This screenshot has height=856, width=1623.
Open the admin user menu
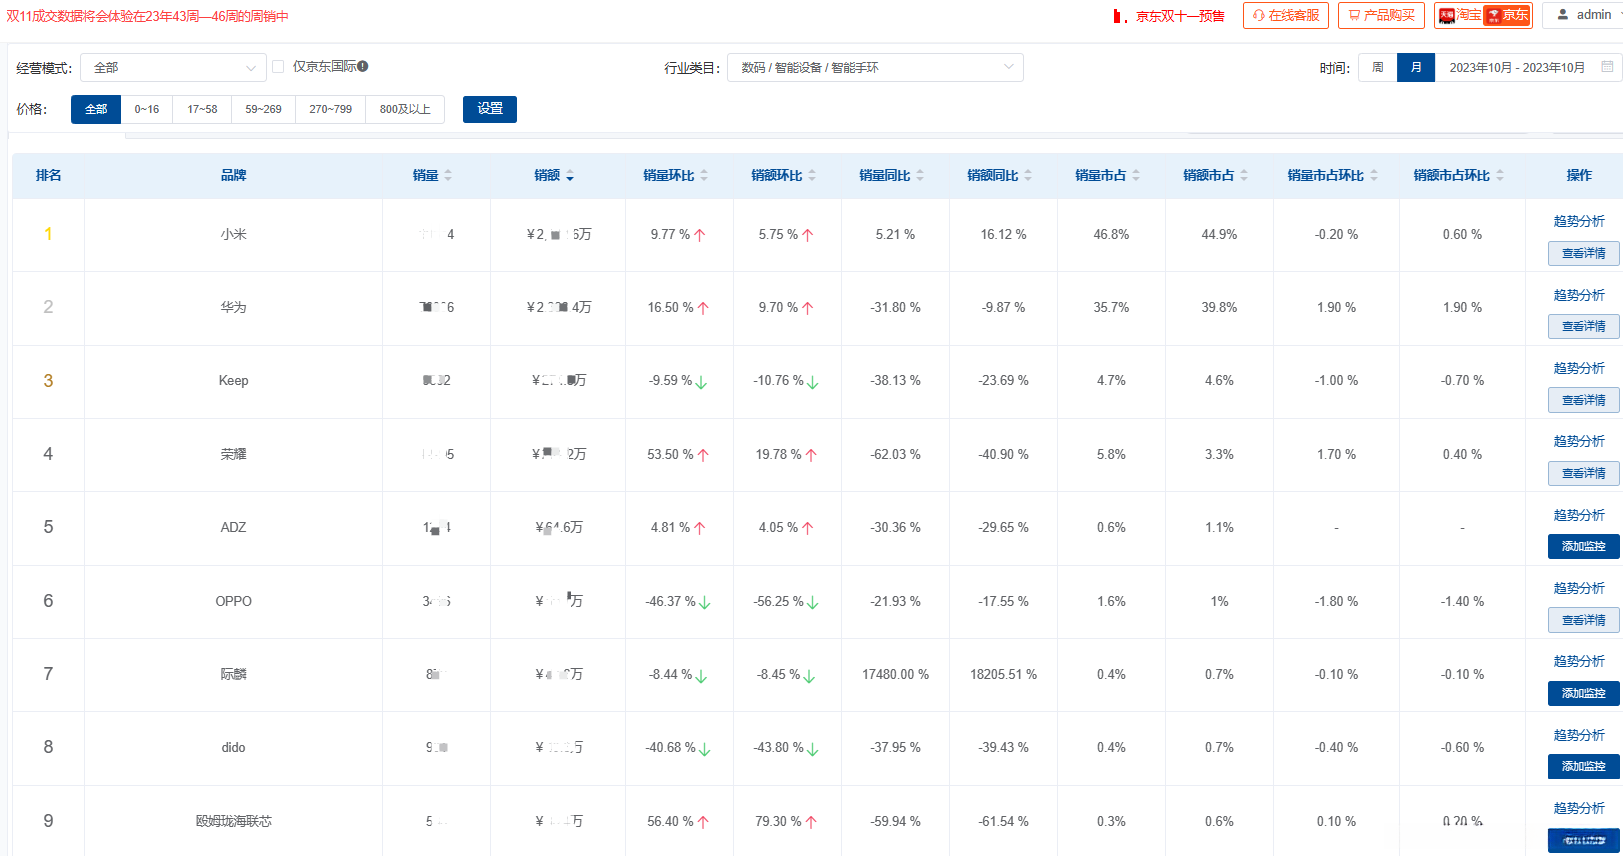1585,15
